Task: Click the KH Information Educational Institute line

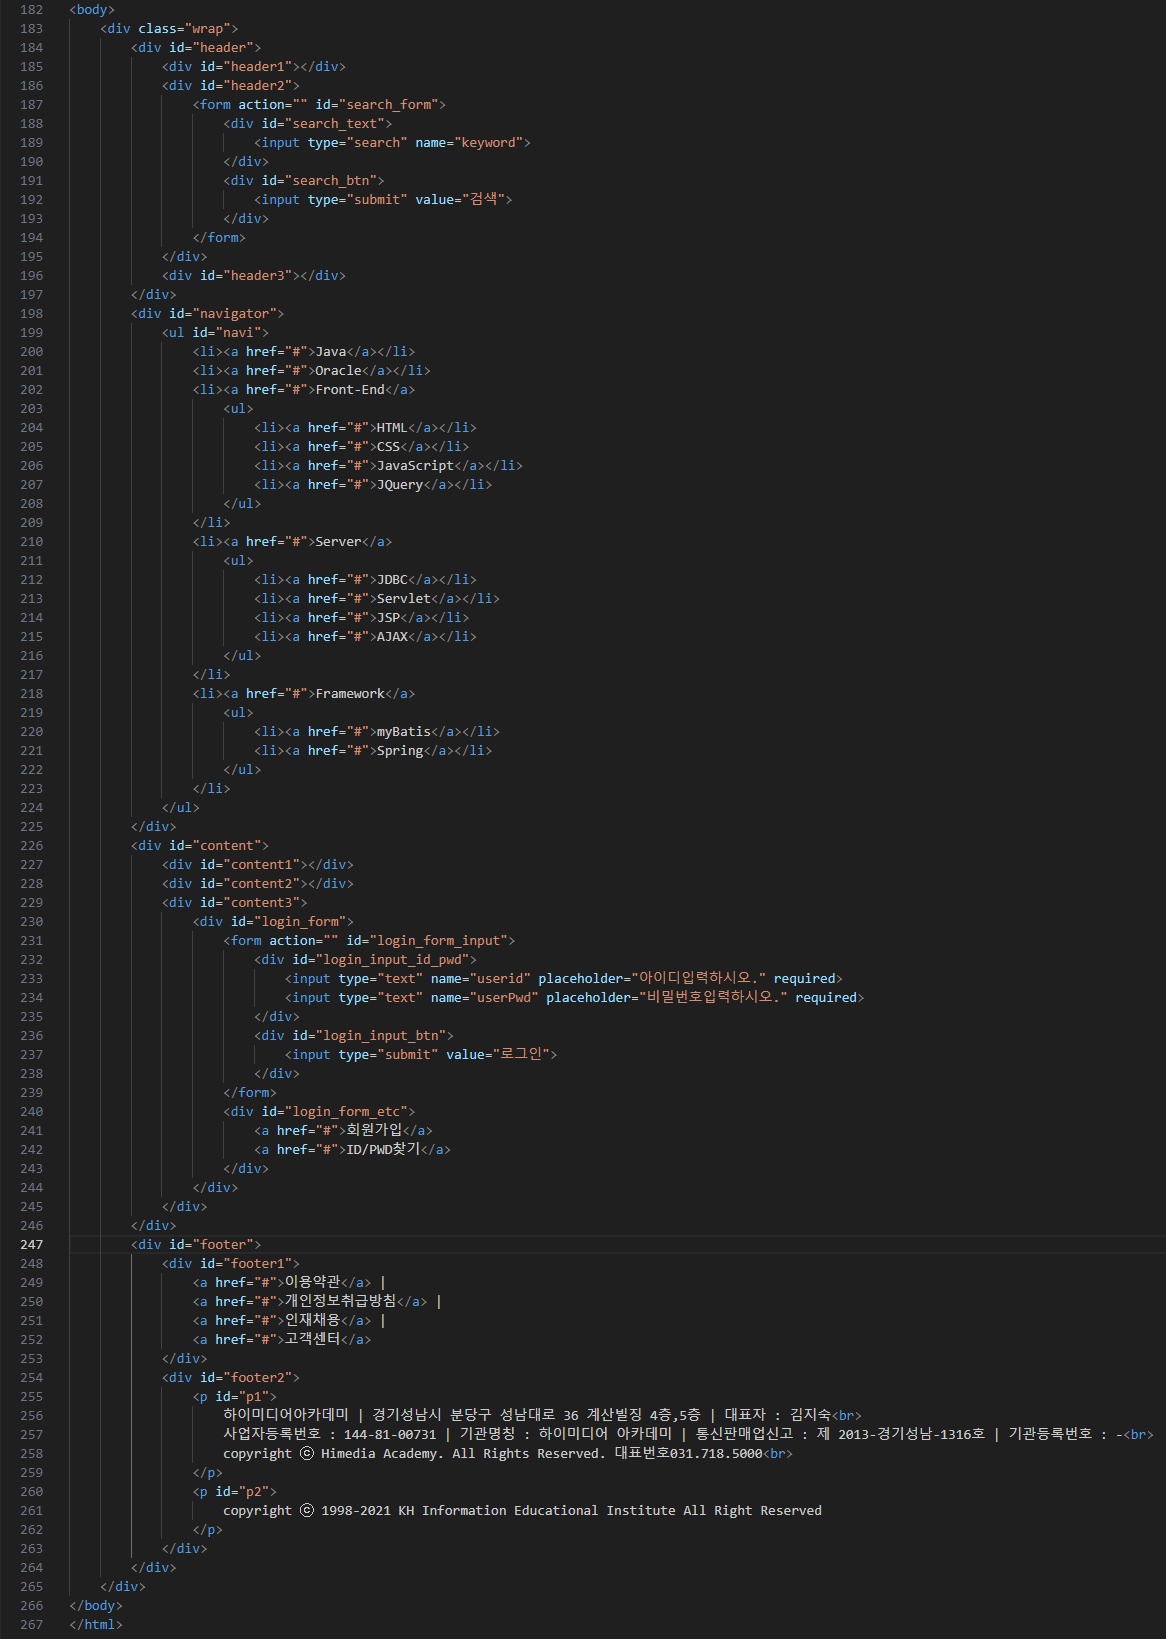Action: tap(523, 1511)
